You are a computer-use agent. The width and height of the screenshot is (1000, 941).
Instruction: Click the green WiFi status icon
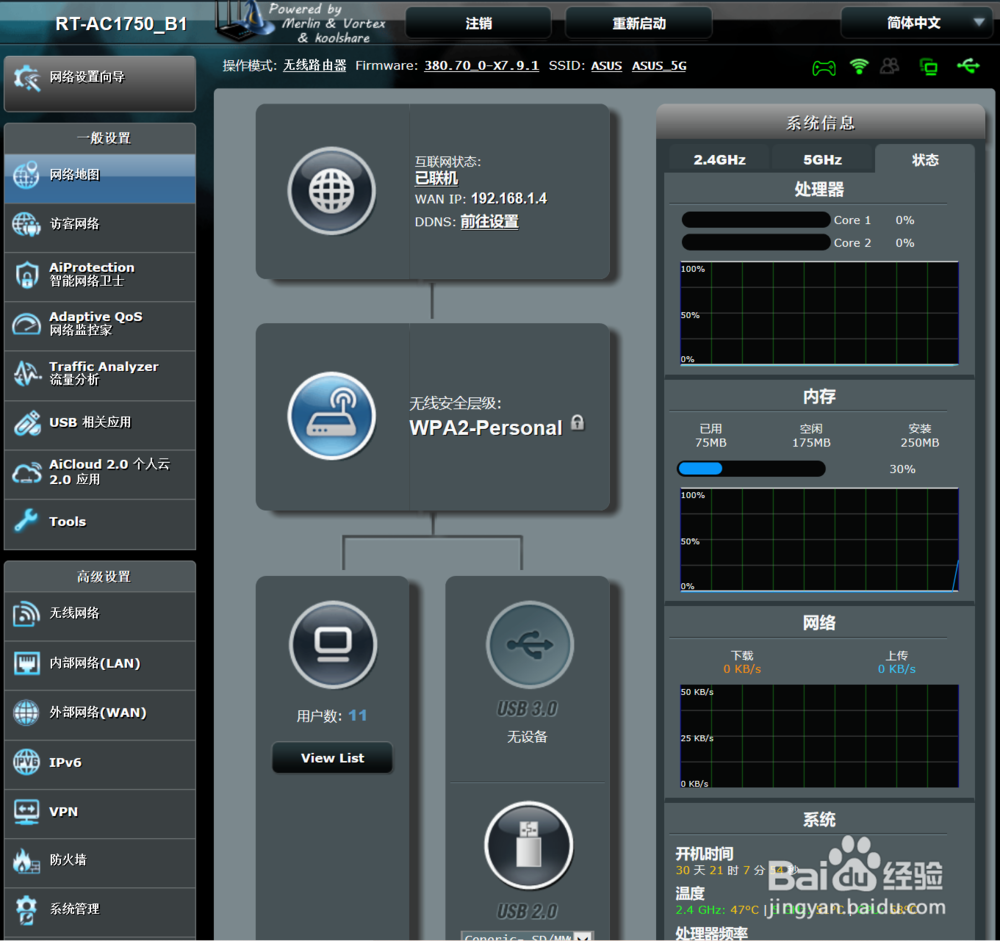[x=859, y=66]
